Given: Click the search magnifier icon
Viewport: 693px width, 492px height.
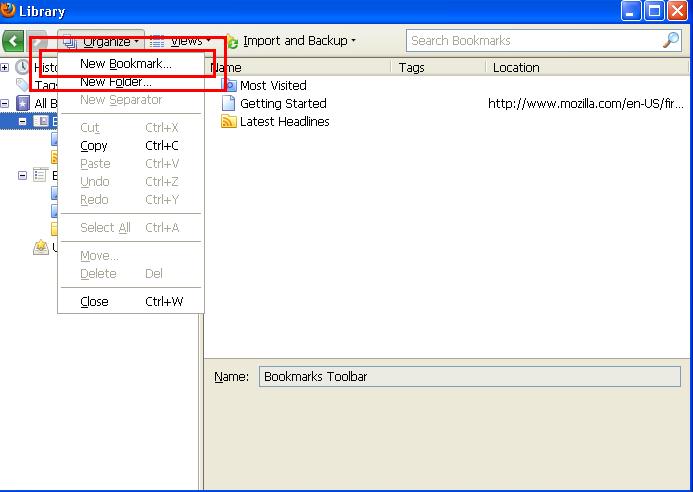Looking at the screenshot, I should pos(671,41).
